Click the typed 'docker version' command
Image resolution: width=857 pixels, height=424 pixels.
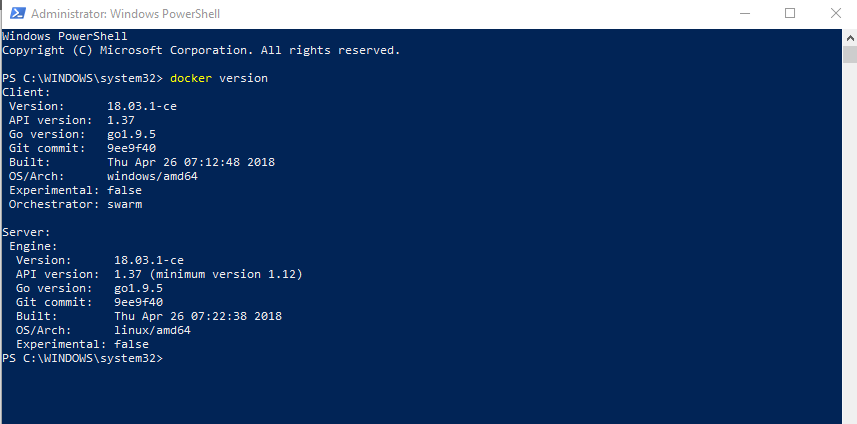(x=219, y=78)
